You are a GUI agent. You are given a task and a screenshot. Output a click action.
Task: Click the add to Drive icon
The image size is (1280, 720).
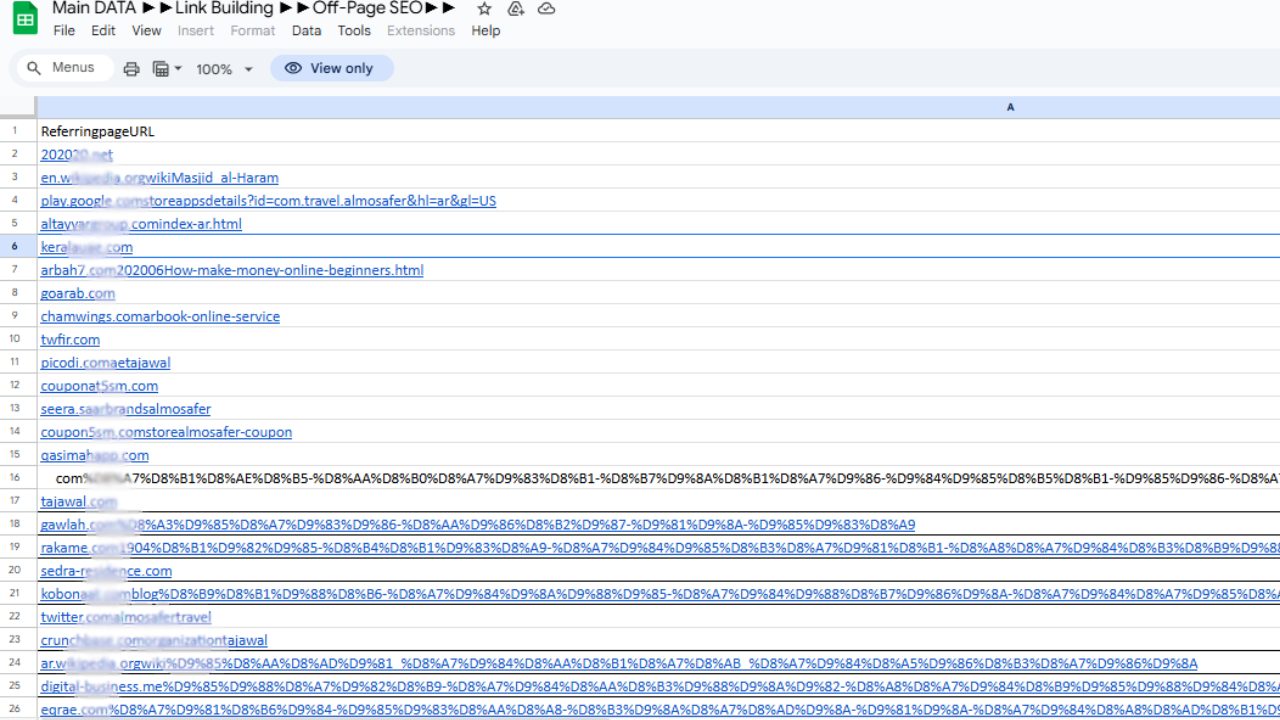pyautogui.click(x=516, y=9)
